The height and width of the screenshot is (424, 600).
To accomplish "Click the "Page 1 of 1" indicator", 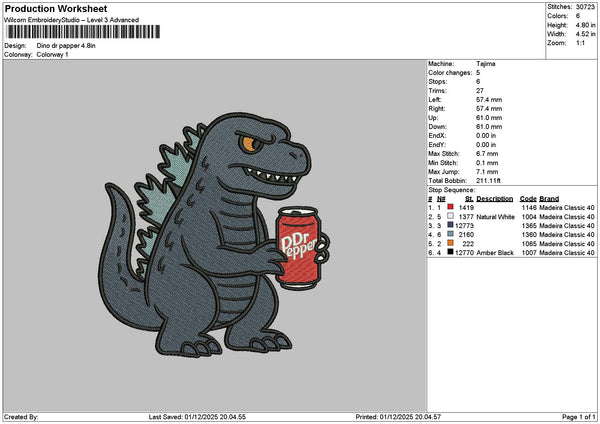I will 579,417.
